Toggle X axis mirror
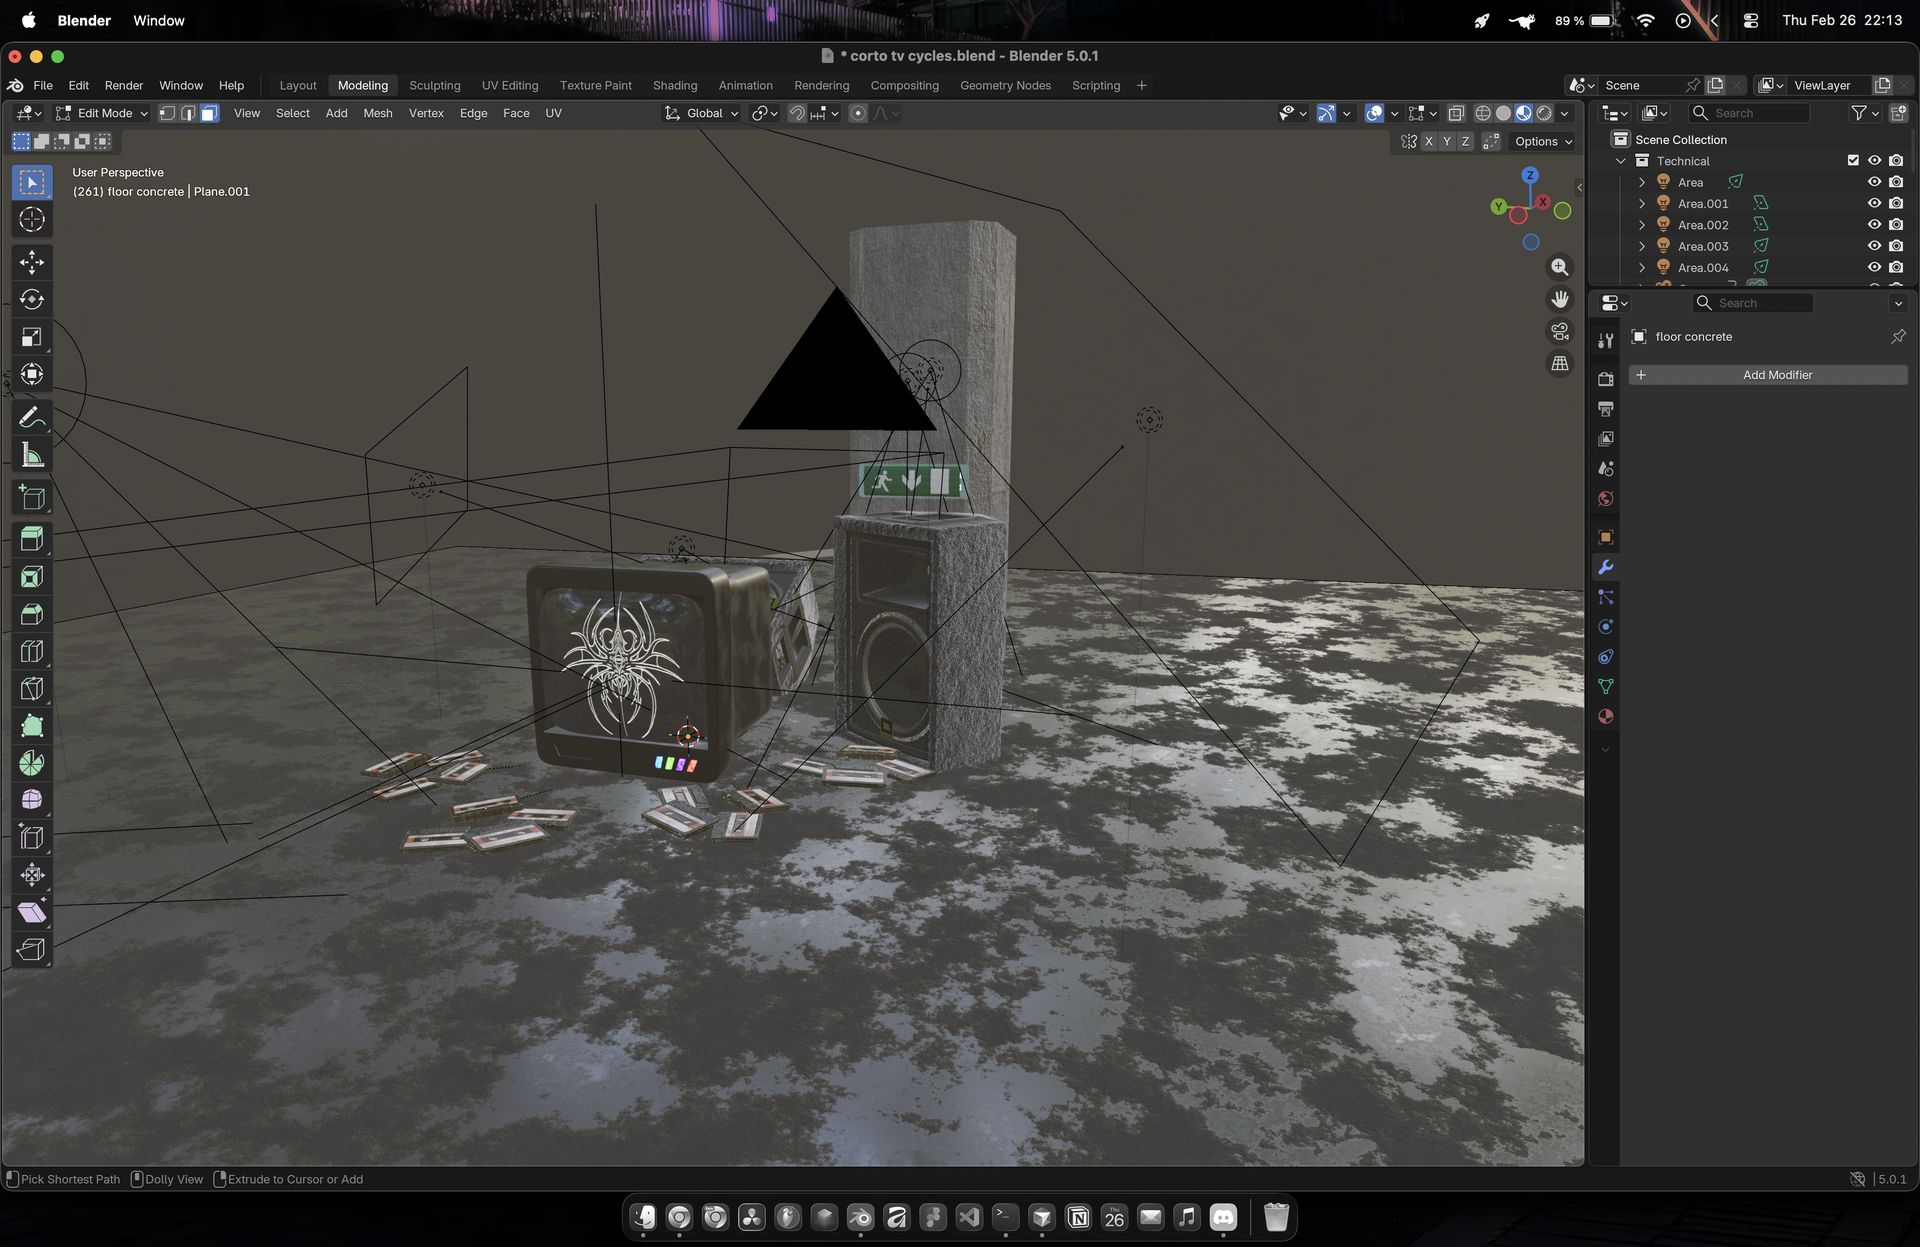Screen dimensions: 1920x1247 click(x=1428, y=141)
